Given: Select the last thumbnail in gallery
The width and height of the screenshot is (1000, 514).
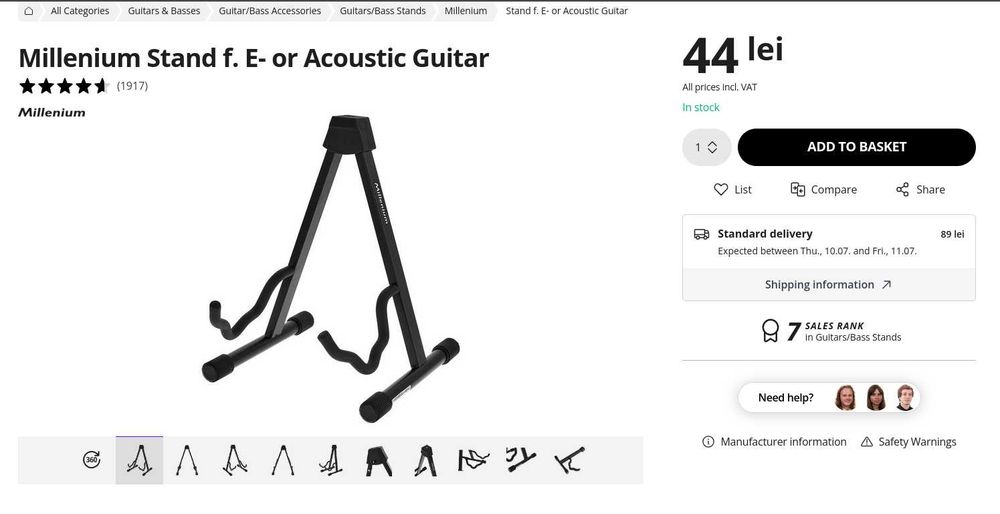Looking at the screenshot, I should click(570, 460).
